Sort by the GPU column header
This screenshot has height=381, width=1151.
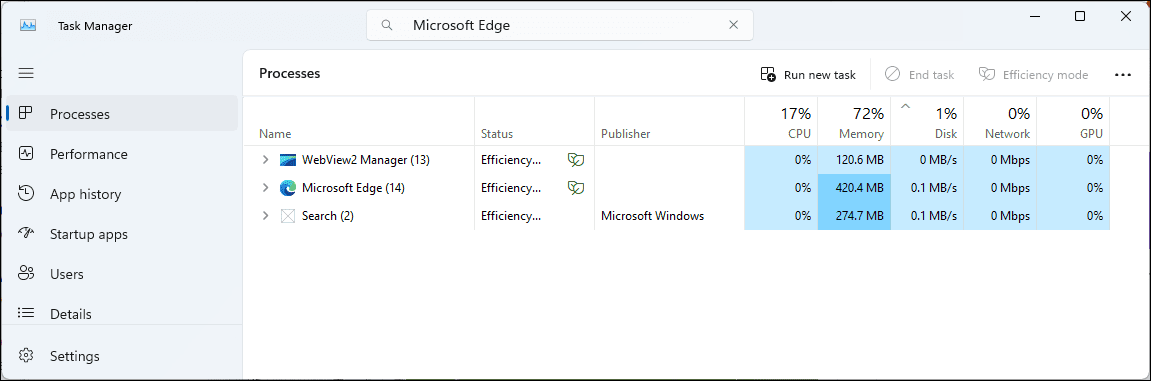(1072, 121)
